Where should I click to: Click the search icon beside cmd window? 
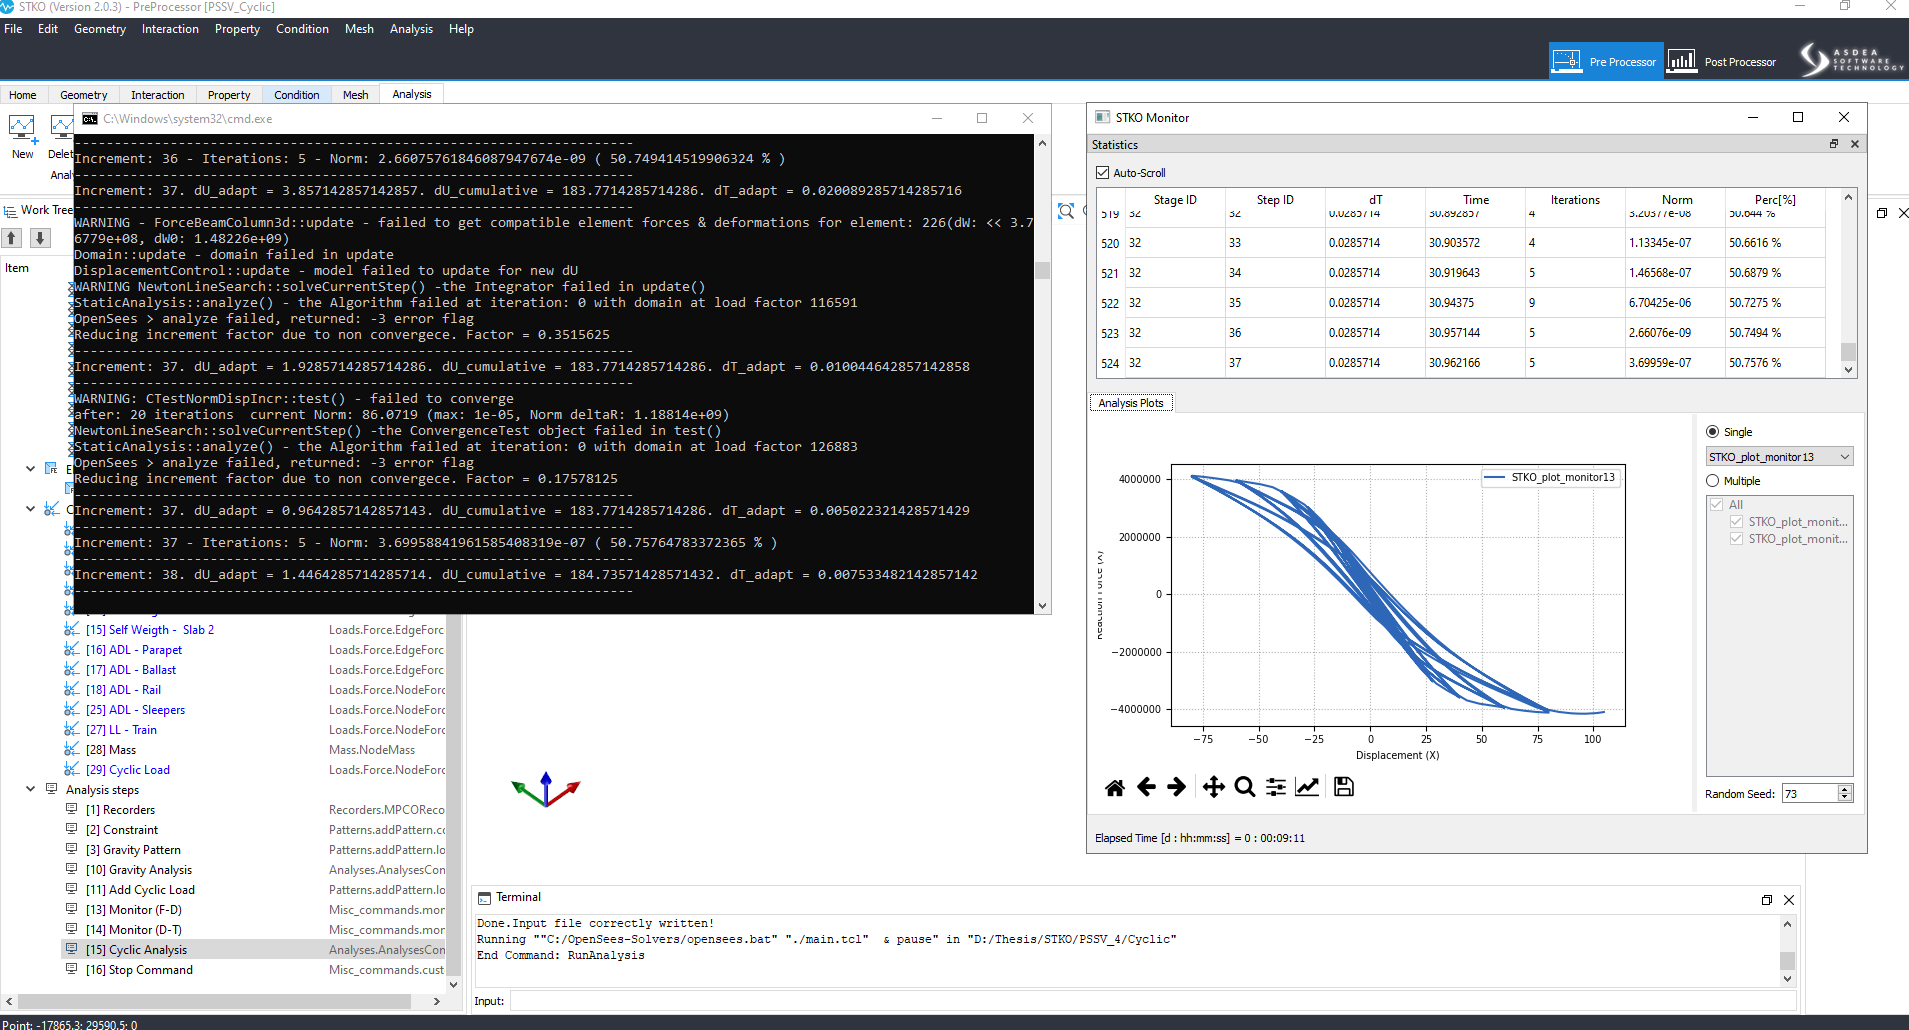pos(1066,211)
